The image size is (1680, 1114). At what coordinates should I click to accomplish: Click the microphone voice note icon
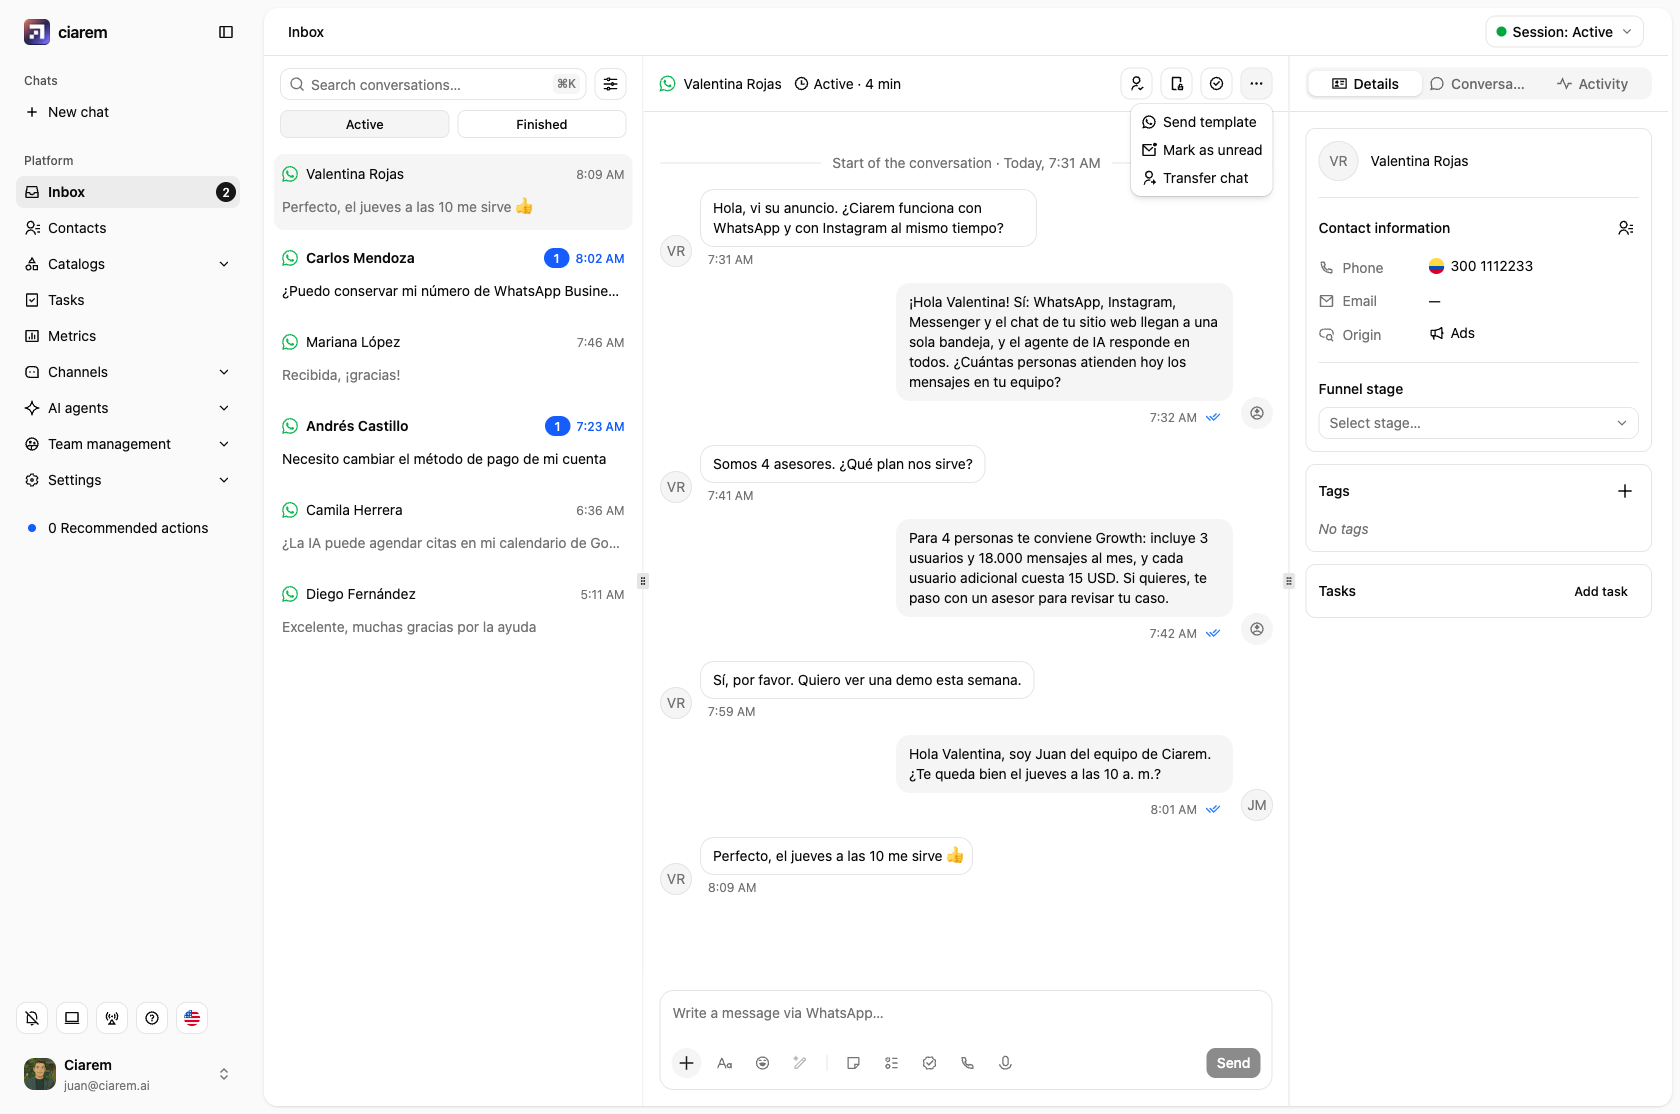[x=1006, y=1063]
